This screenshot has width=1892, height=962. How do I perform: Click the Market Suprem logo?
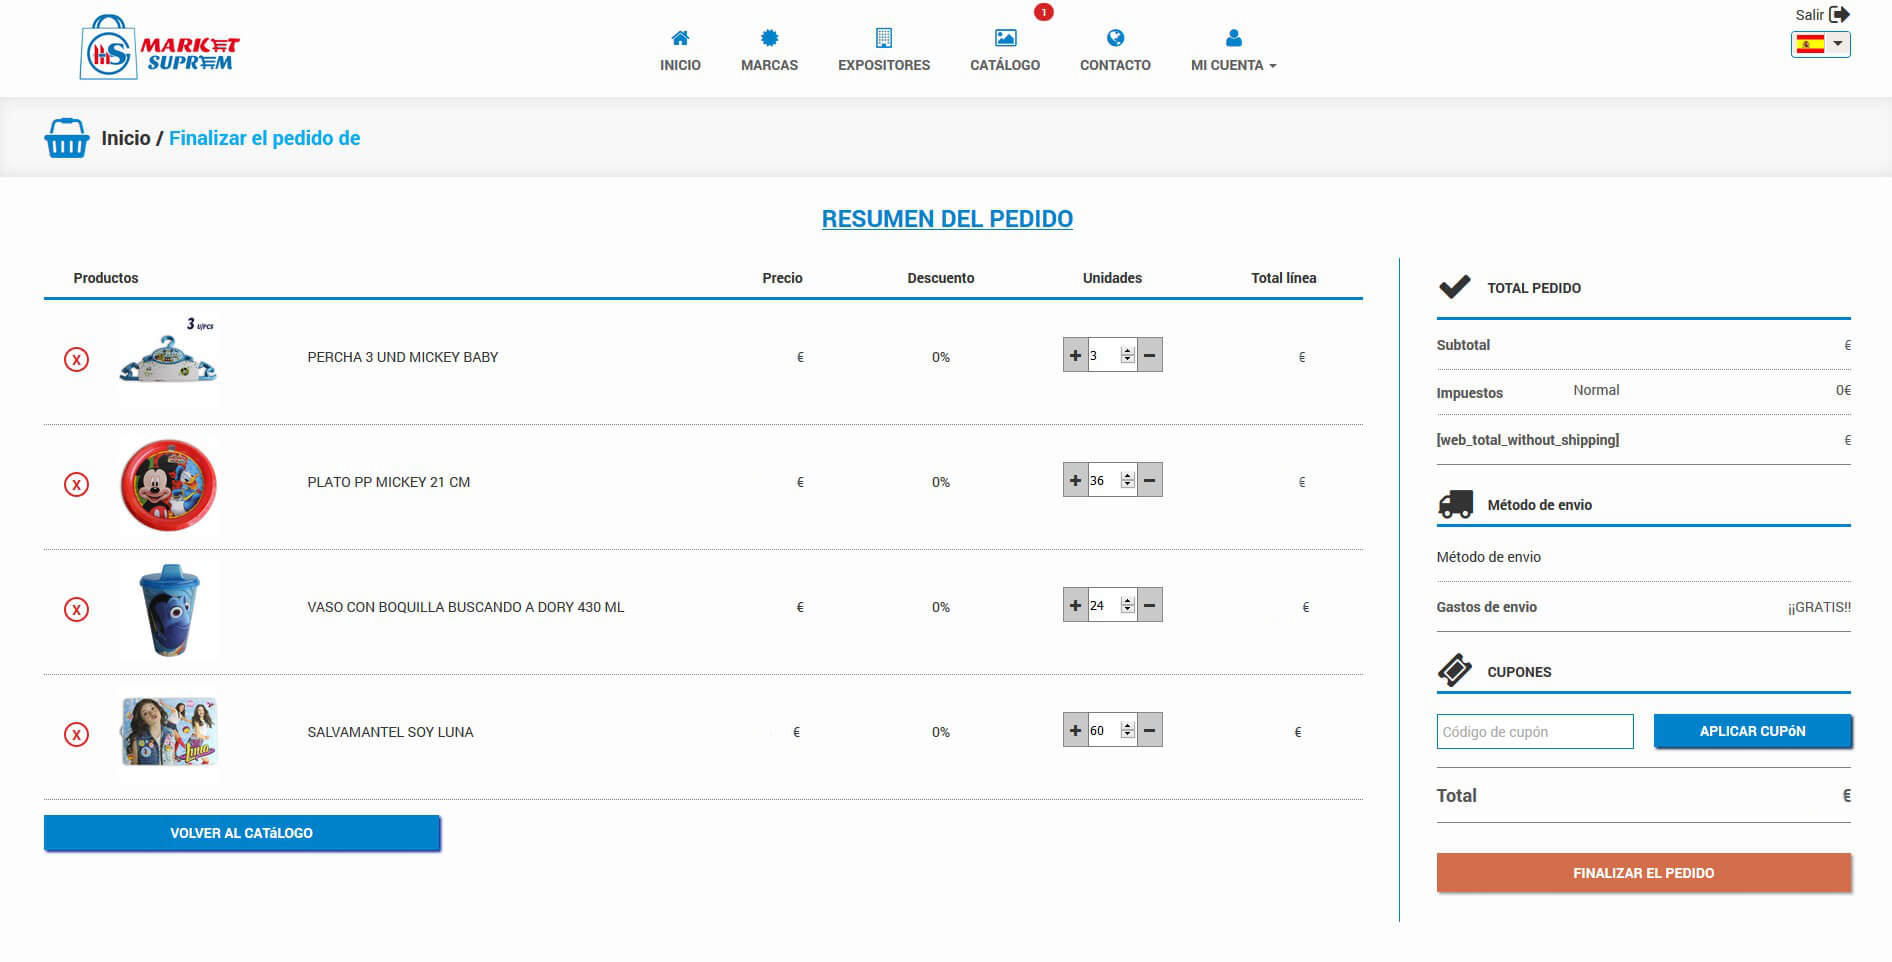pos(160,48)
